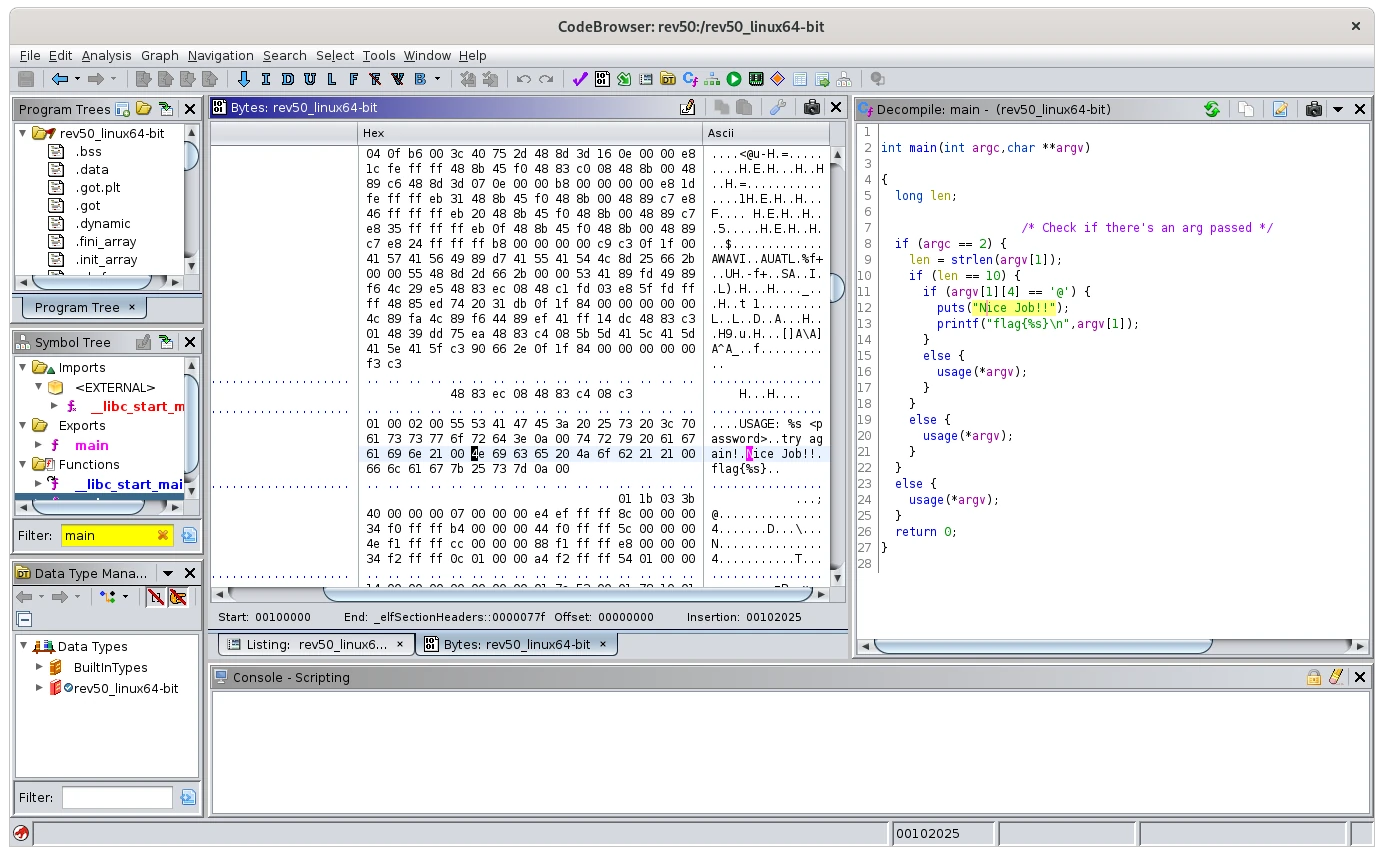
Task: Open the Decompiler Cf toolbar icon
Action: (690, 79)
